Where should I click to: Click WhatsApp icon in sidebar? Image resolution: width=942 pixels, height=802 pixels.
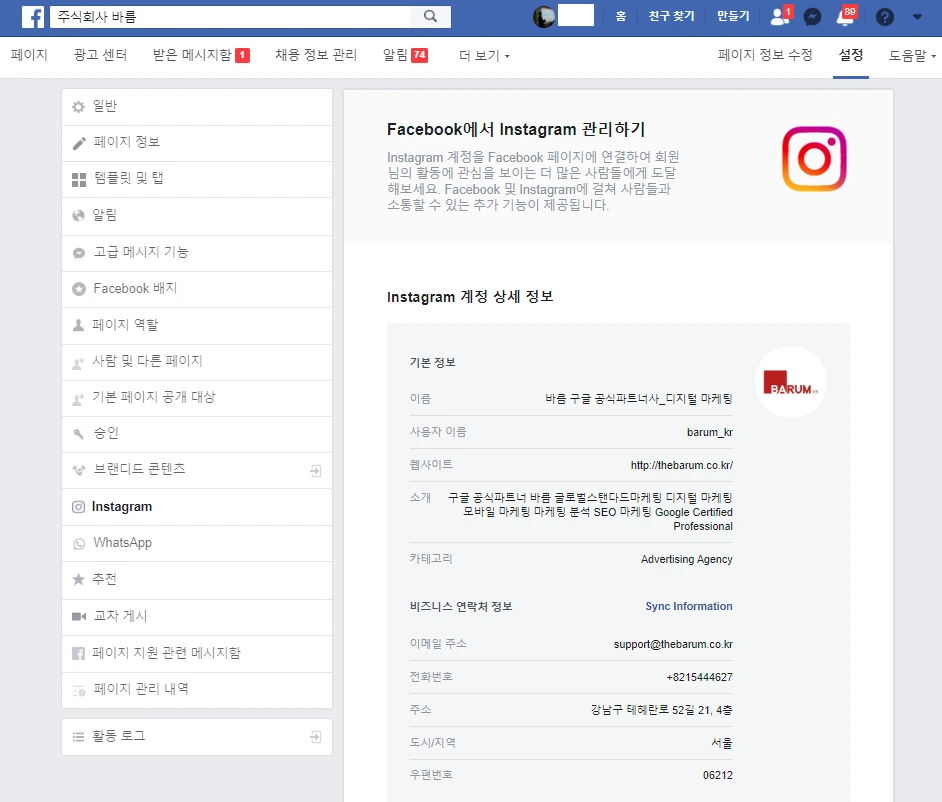(x=79, y=544)
